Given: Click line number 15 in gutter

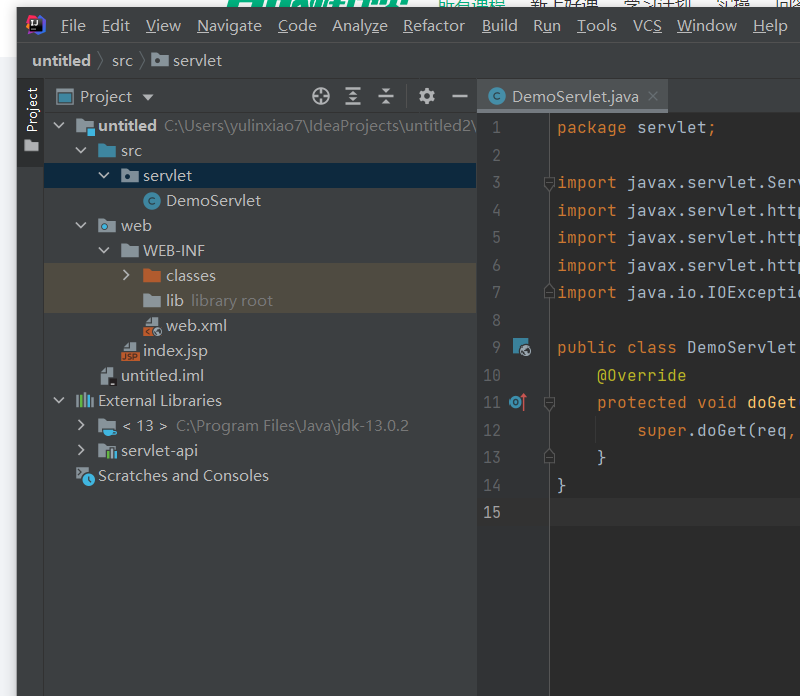Looking at the screenshot, I should coord(492,512).
